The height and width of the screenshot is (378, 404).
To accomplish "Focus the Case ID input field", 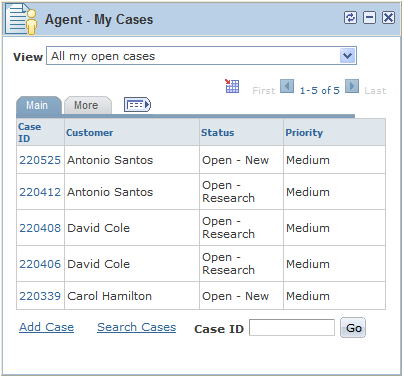I will (x=292, y=327).
